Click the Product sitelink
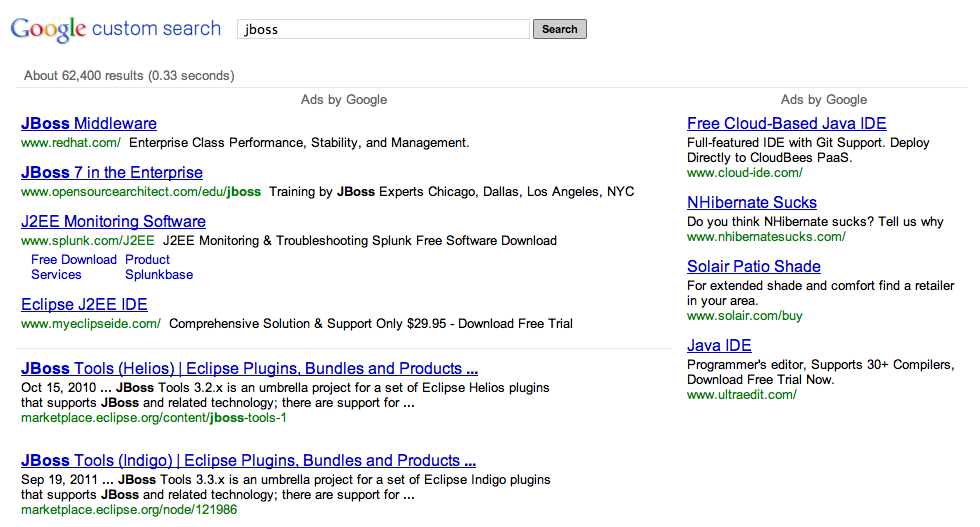 148,260
